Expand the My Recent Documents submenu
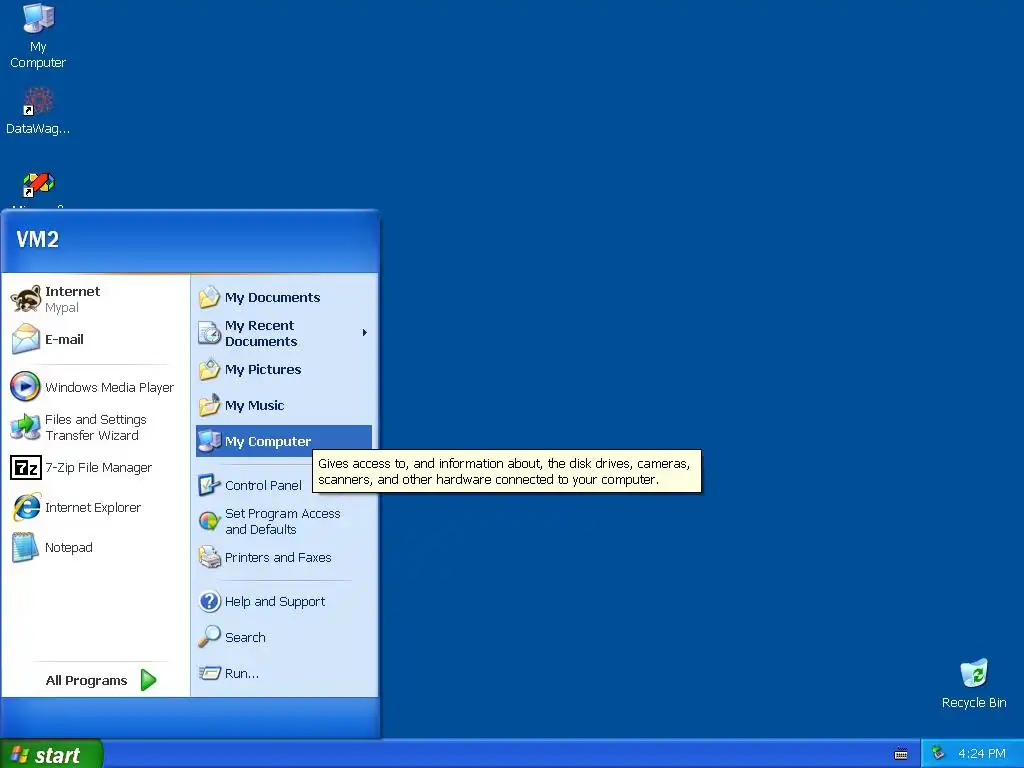 [x=283, y=333]
